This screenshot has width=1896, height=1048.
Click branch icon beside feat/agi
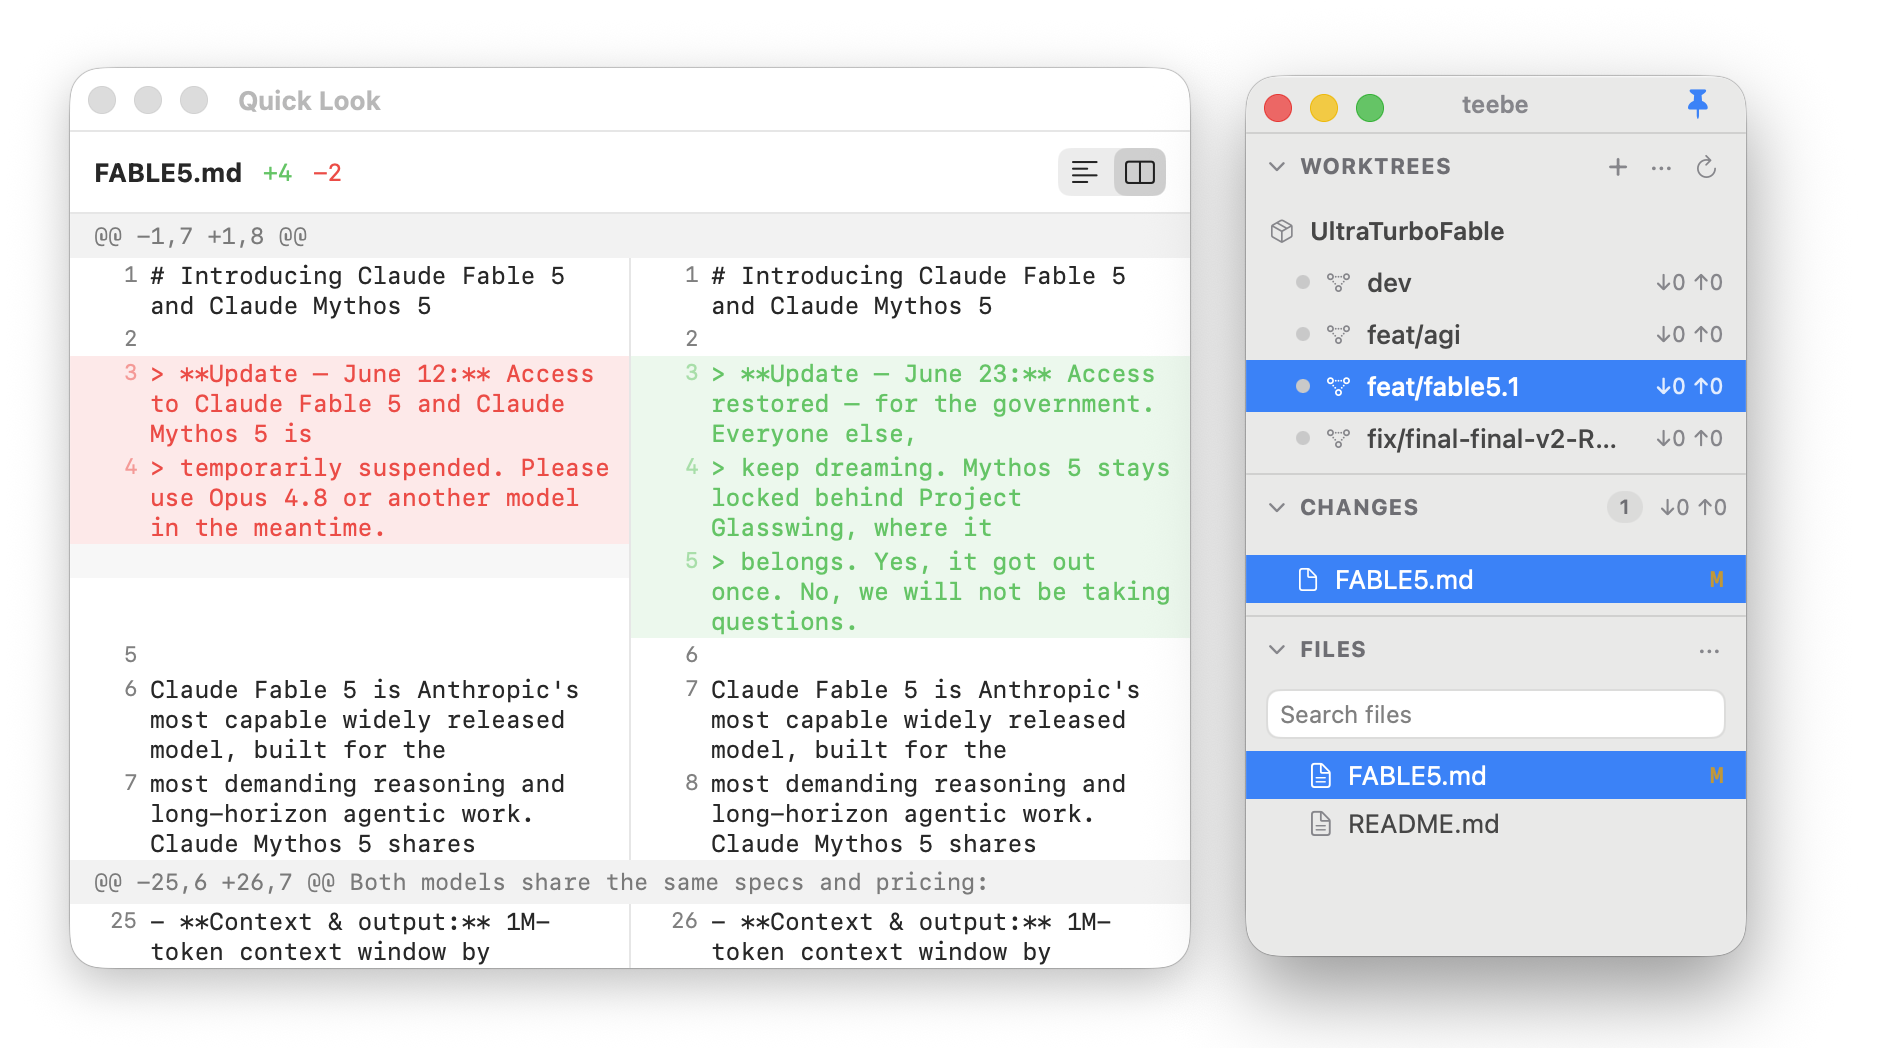pyautogui.click(x=1338, y=335)
